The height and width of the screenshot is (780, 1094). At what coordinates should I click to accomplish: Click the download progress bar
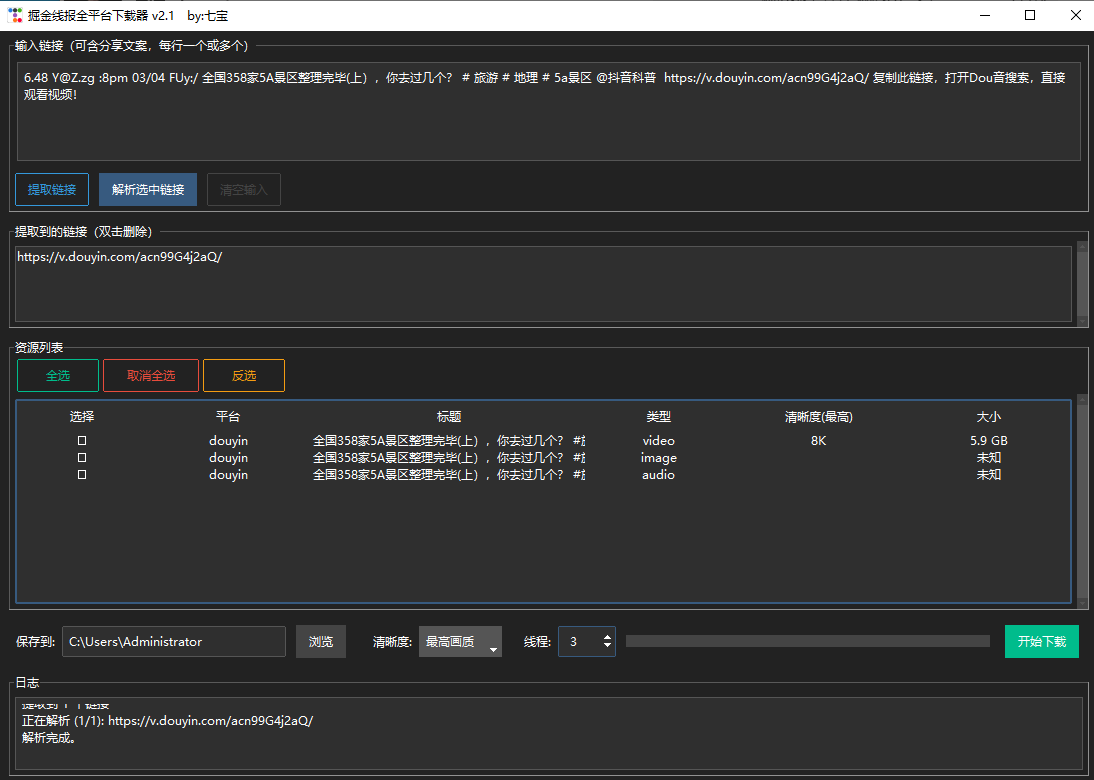point(808,641)
